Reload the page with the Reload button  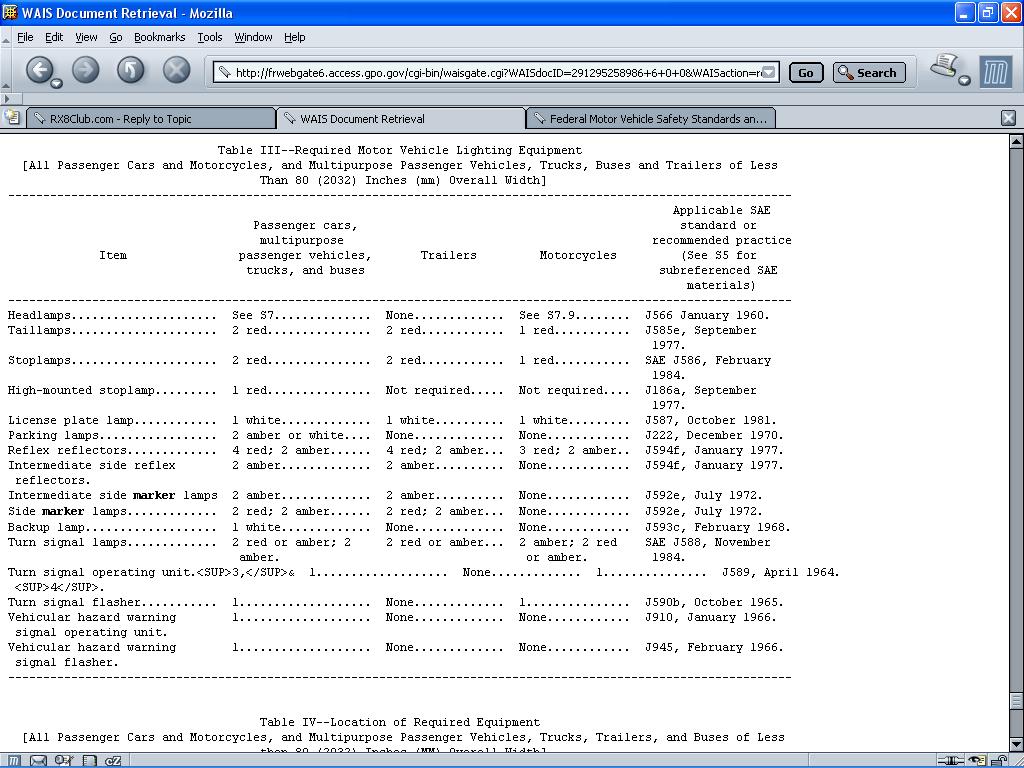click(x=131, y=70)
